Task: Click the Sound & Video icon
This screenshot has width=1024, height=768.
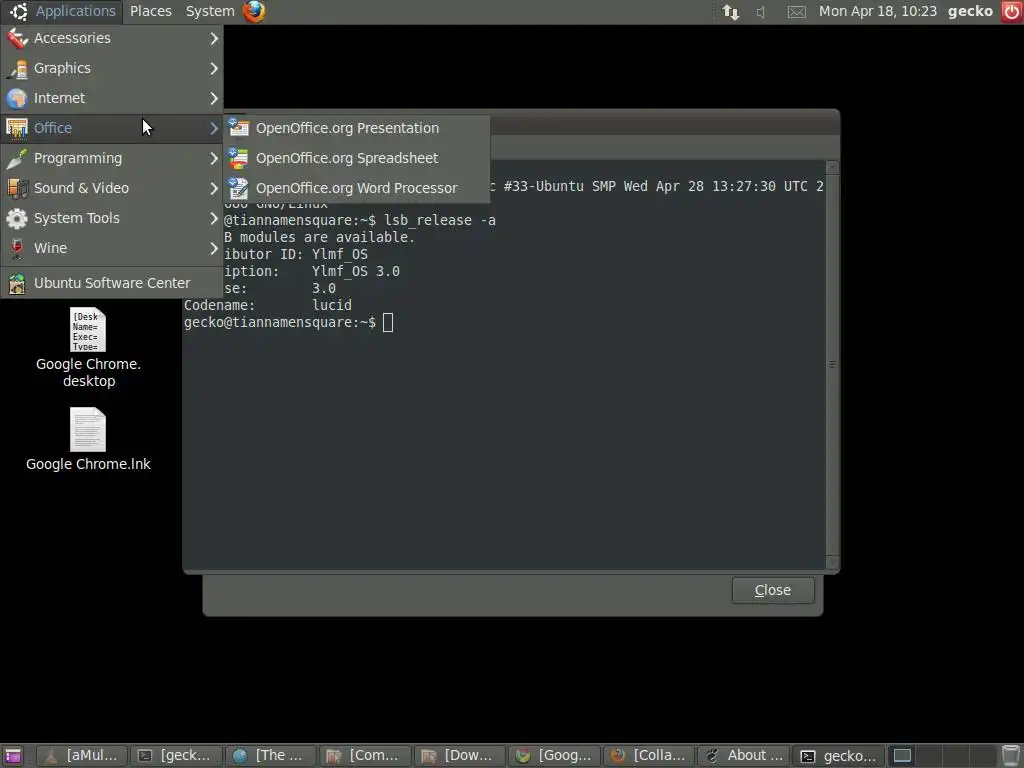Action: [17, 188]
